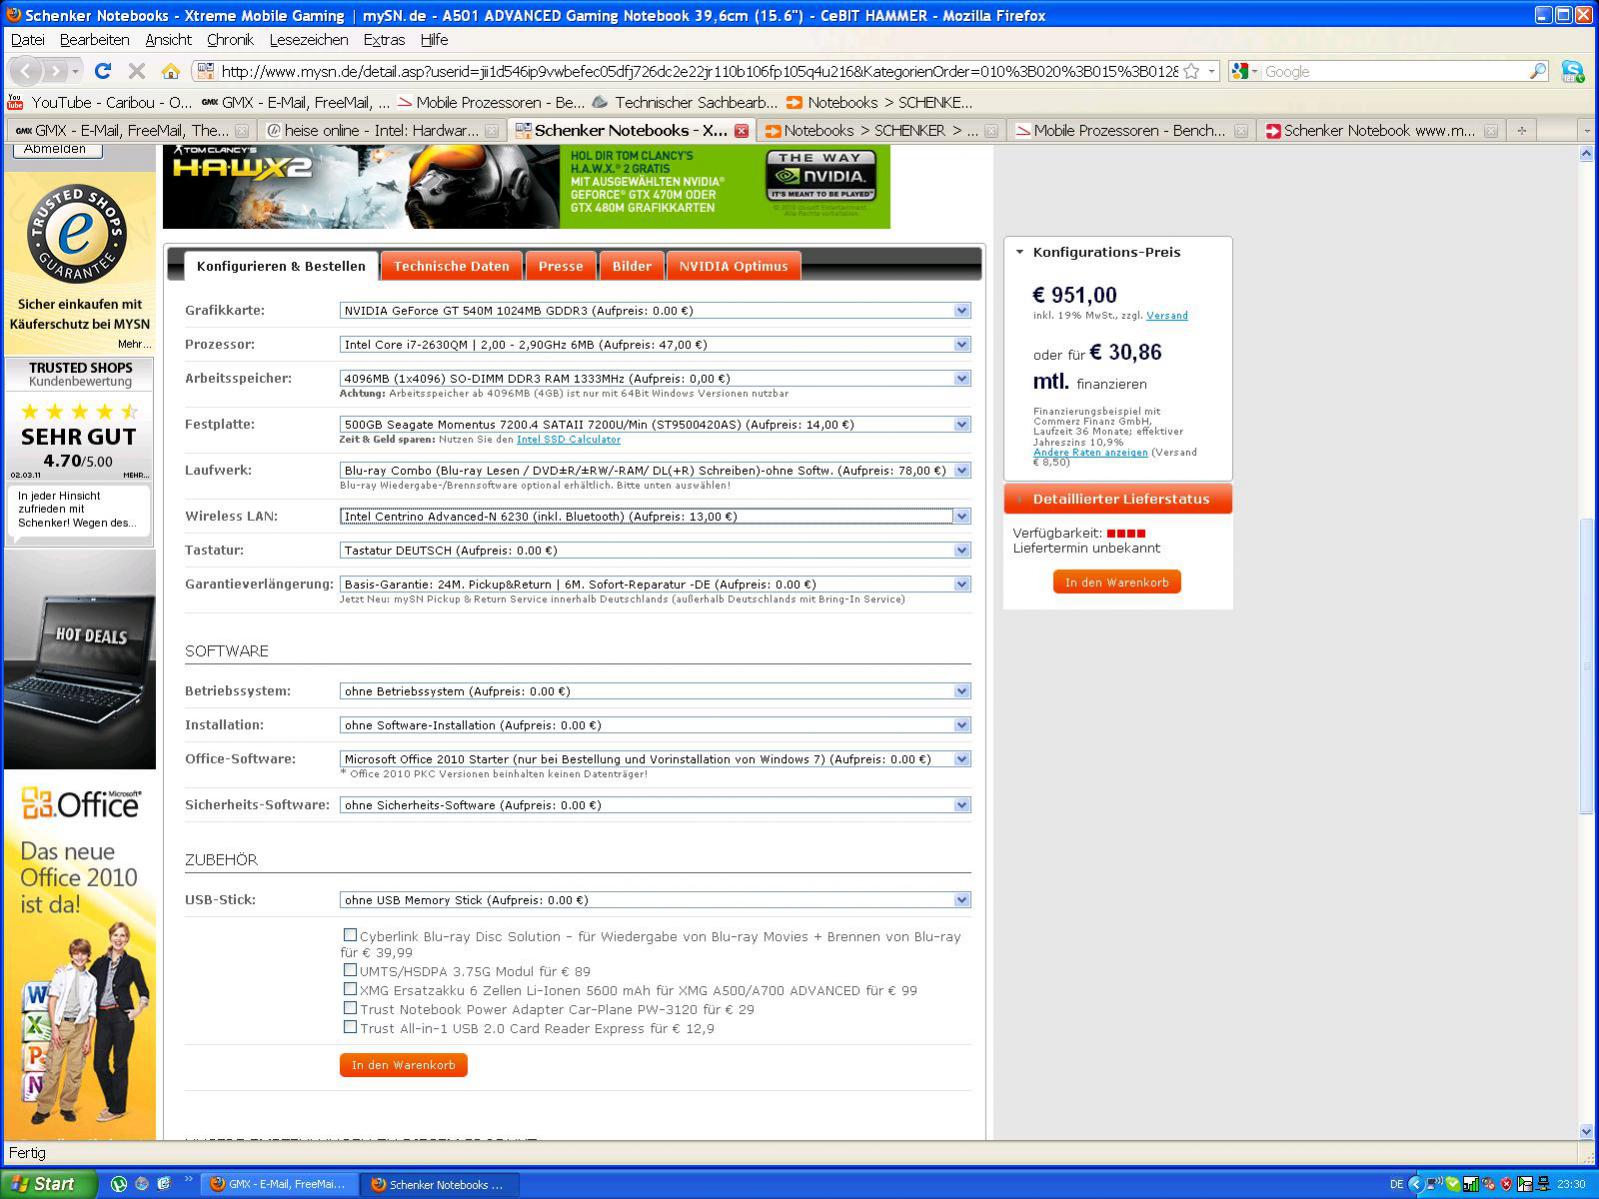The image size is (1599, 1199).
Task: Open the USB-Stick dropdown
Action: pyautogui.click(x=655, y=900)
